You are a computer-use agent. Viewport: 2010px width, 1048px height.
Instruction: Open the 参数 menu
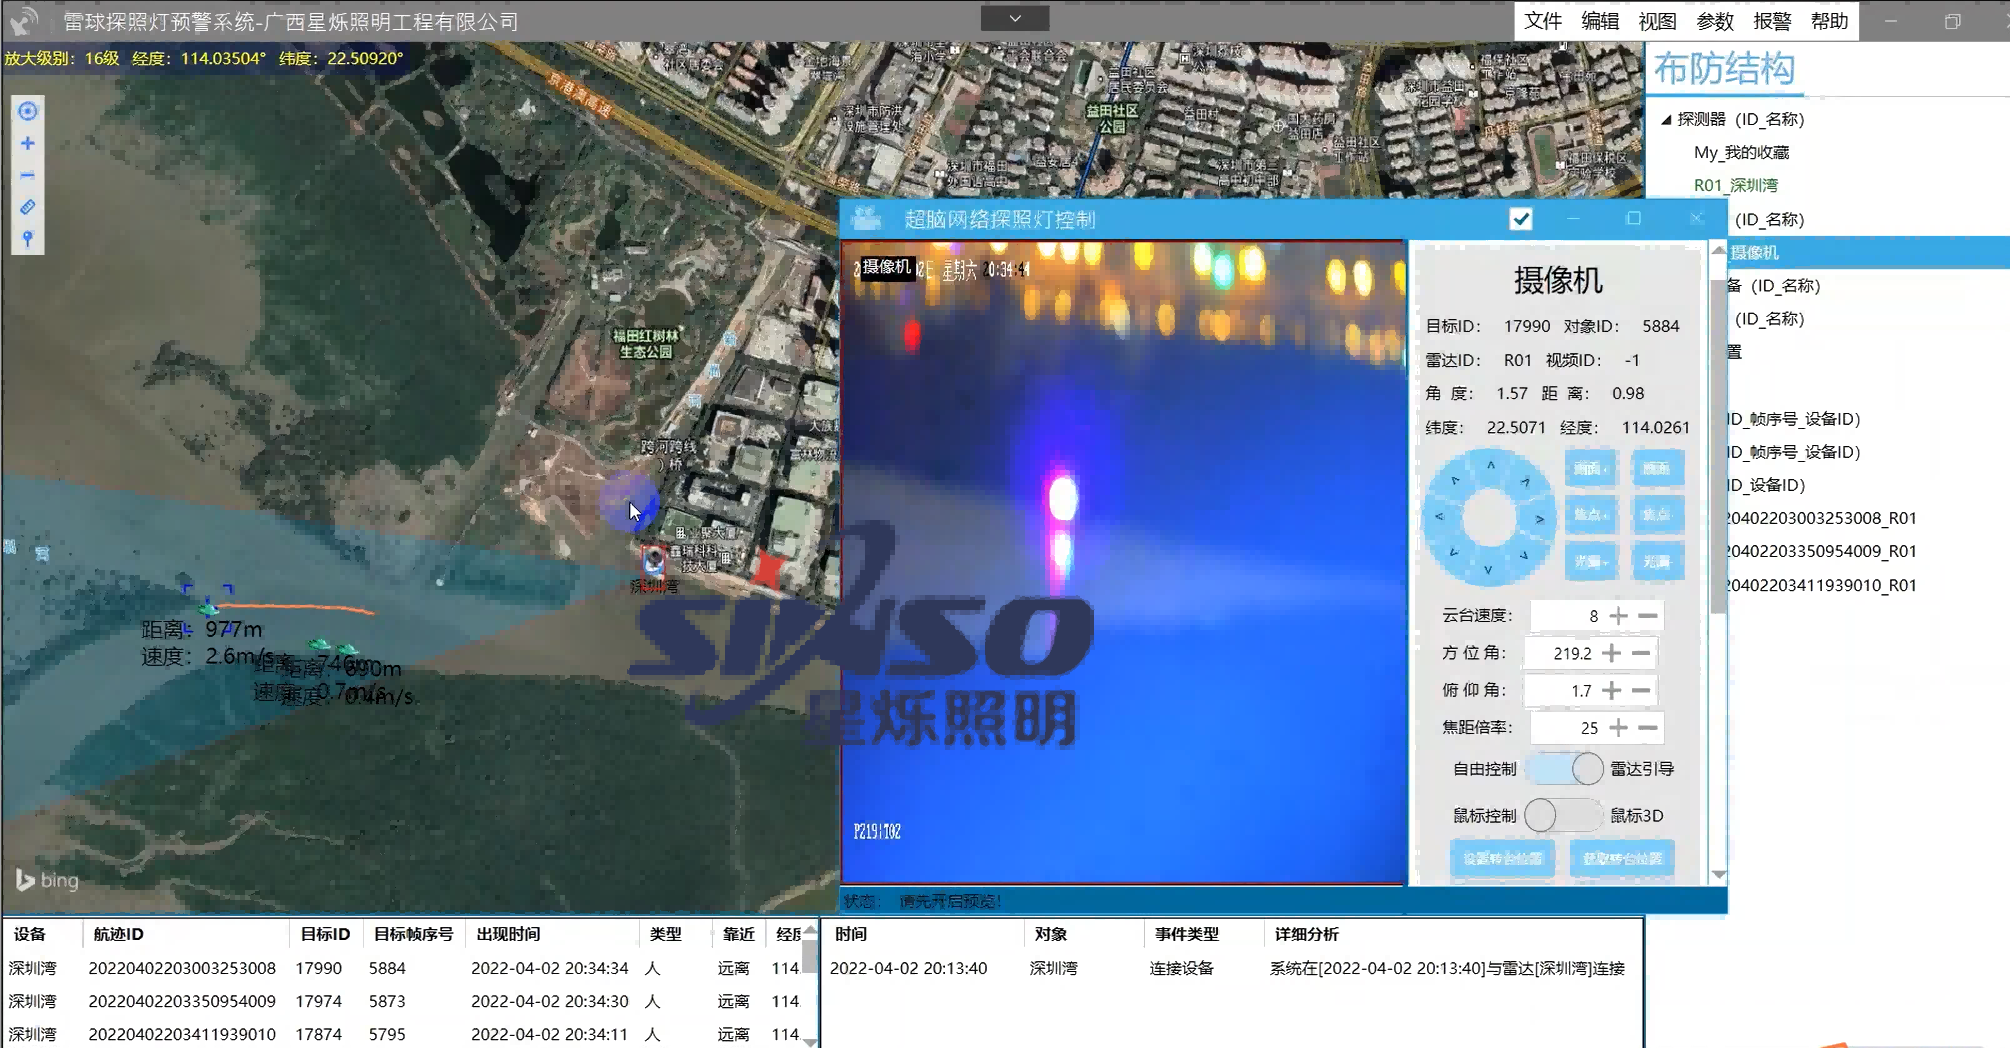tap(1714, 21)
